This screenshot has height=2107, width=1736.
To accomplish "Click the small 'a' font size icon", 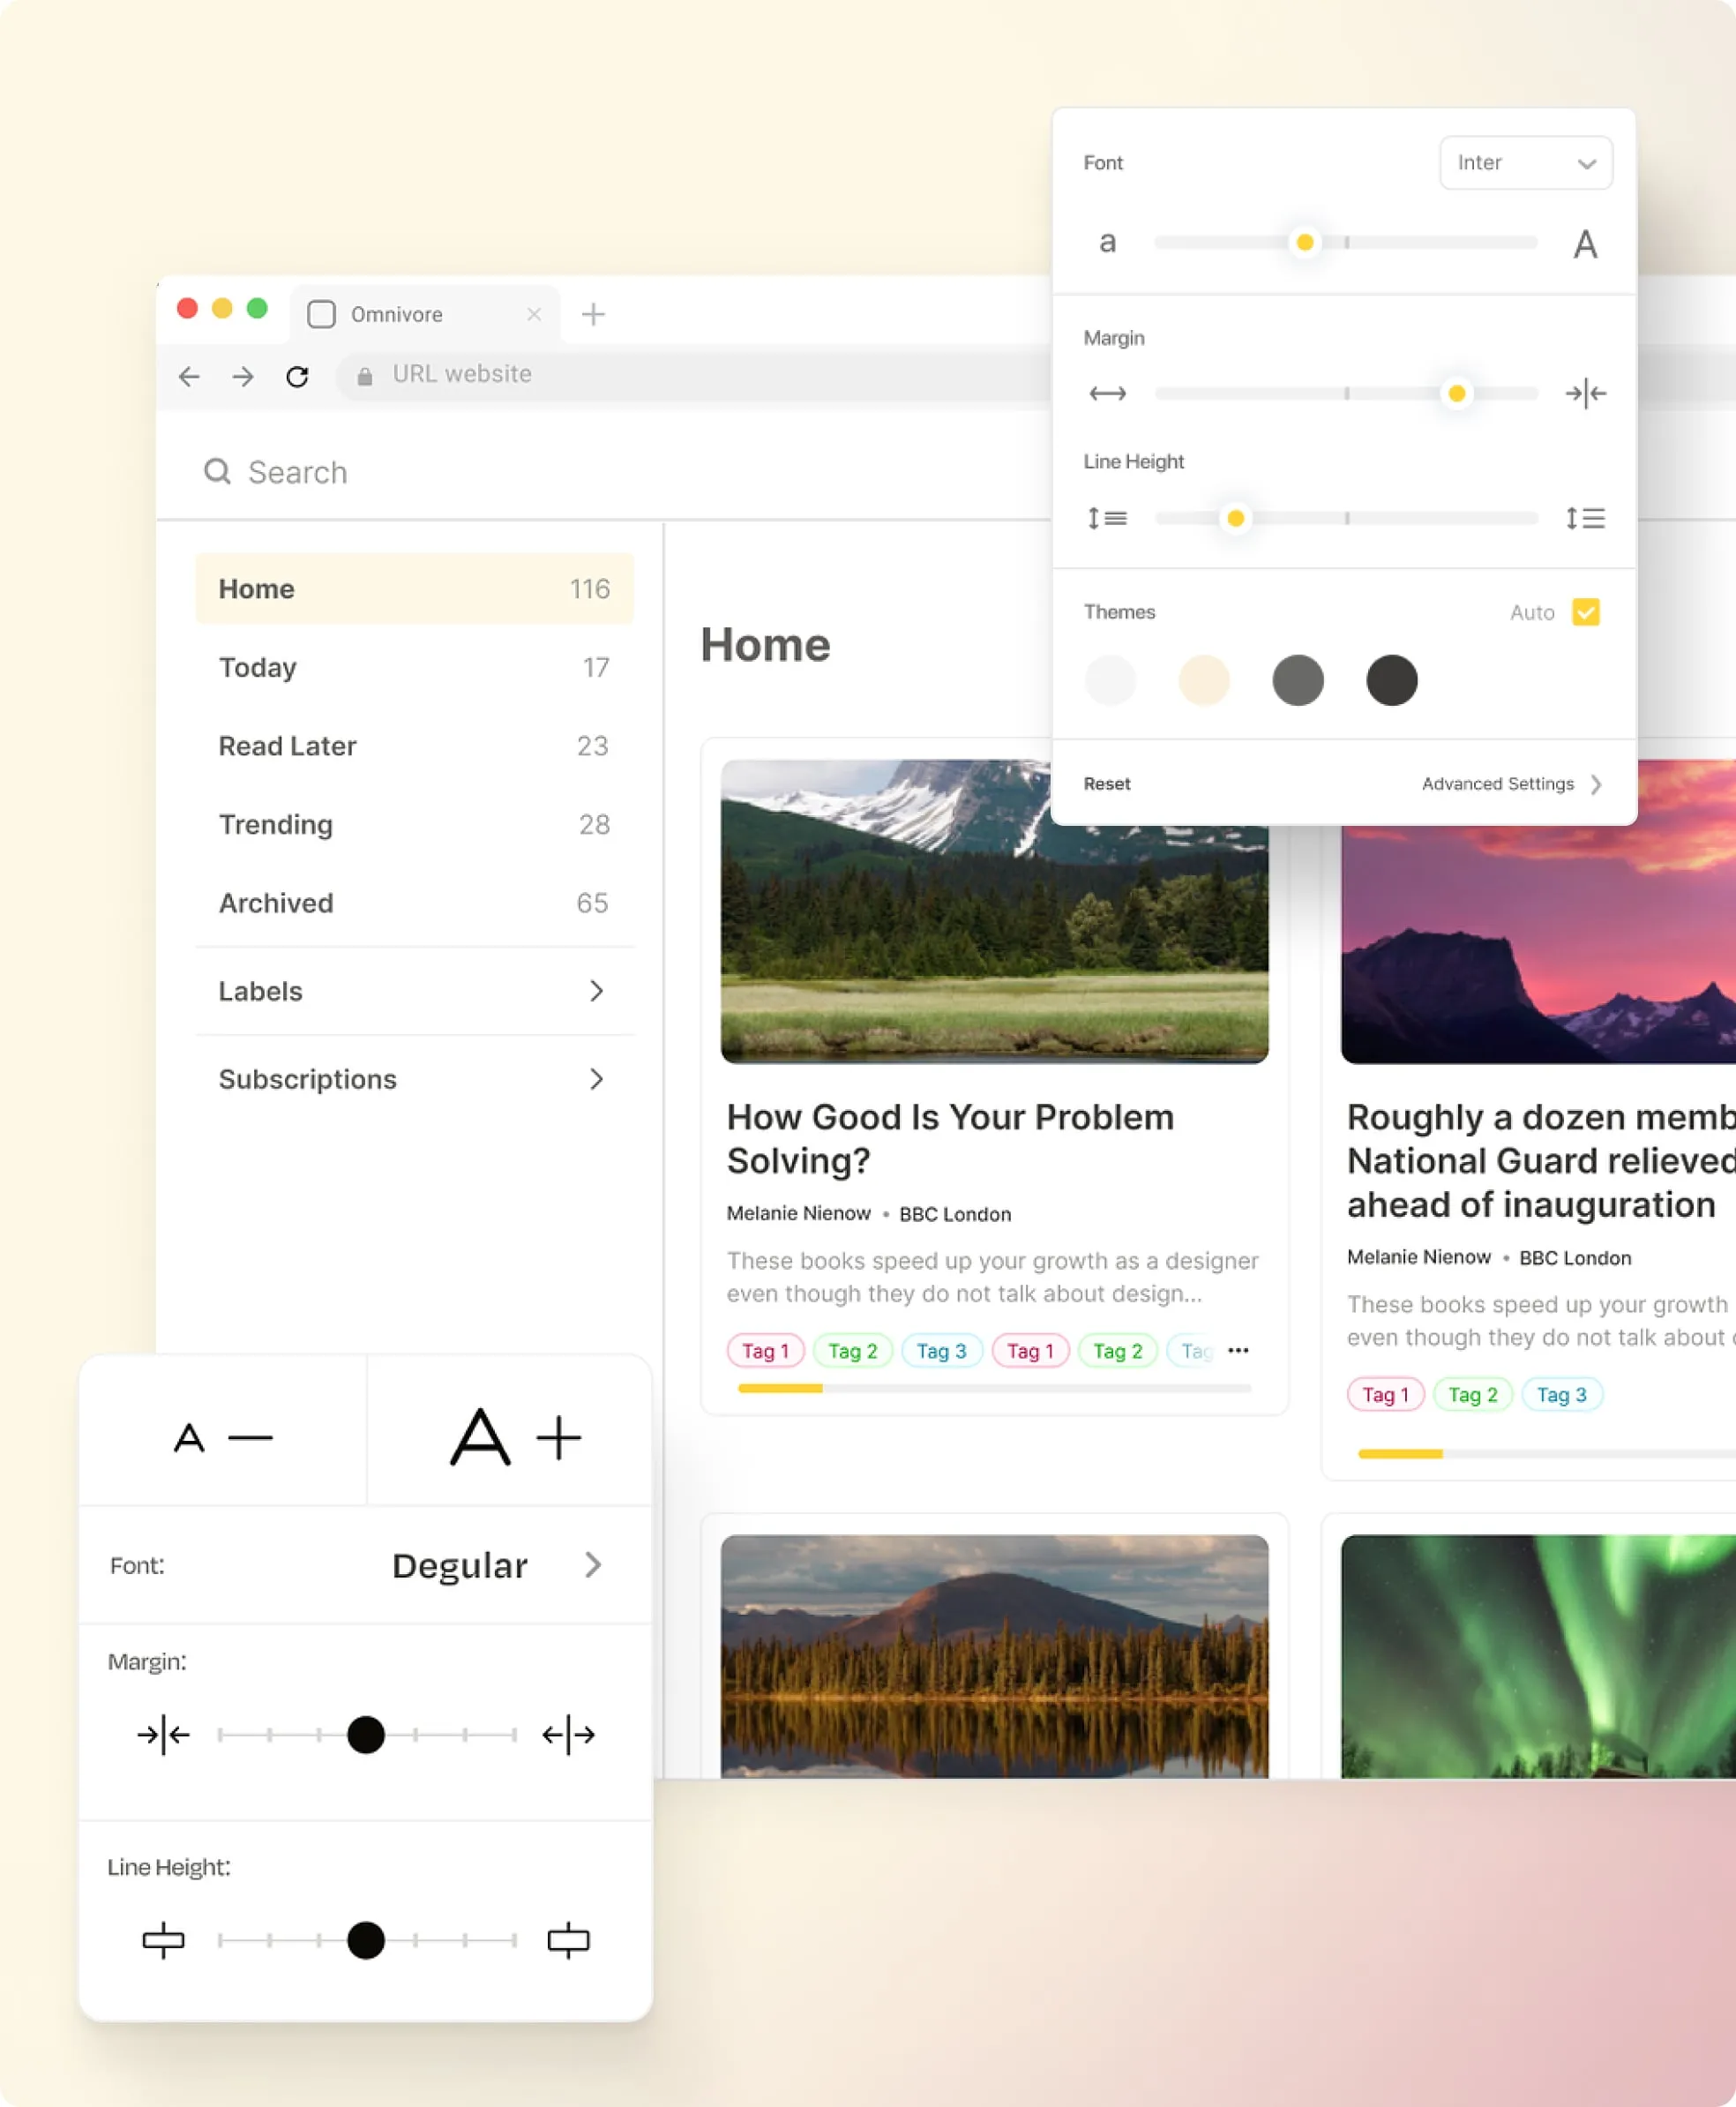I will pyautogui.click(x=1107, y=242).
